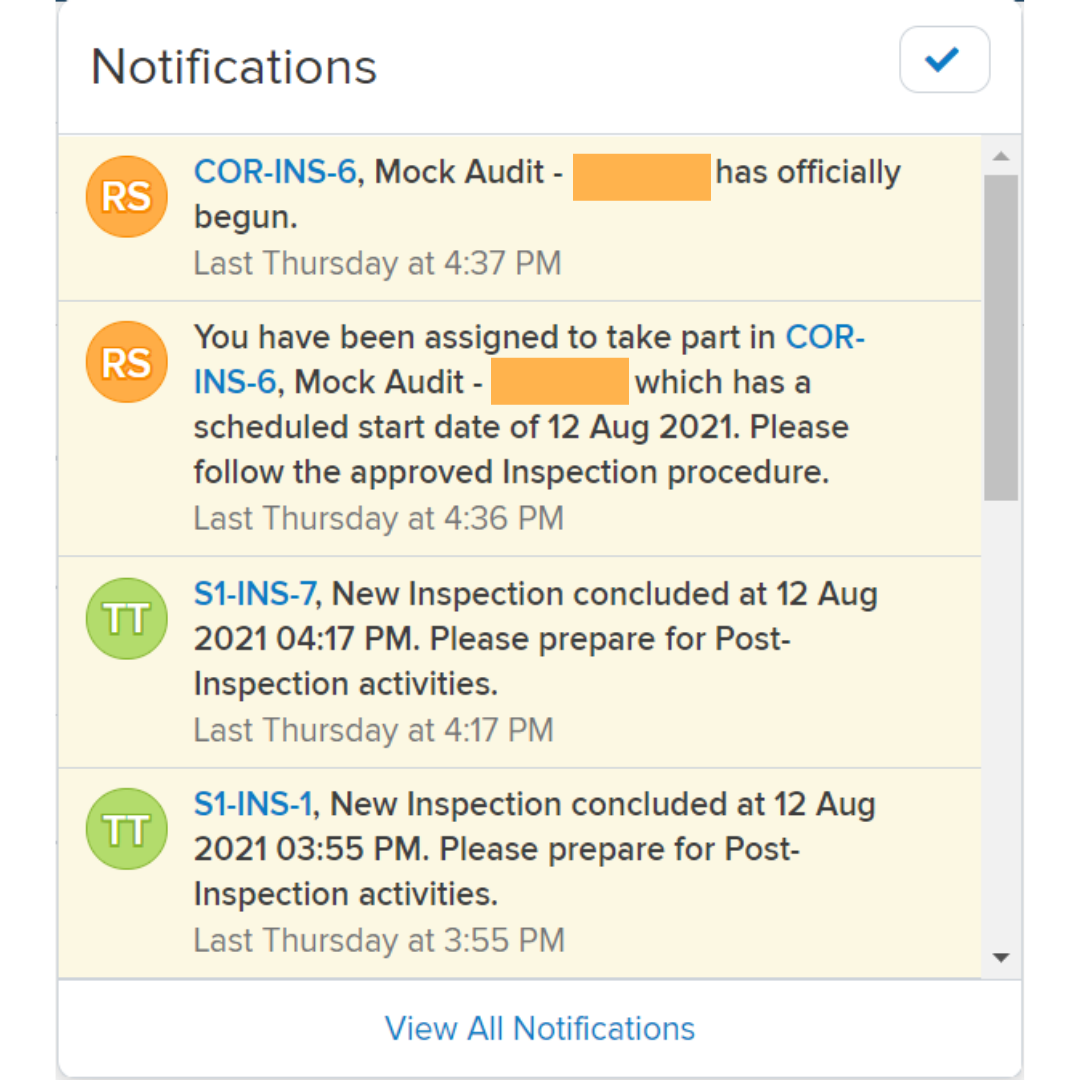Image resolution: width=1080 pixels, height=1080 pixels.
Task: Open the COR-INS-6 link in first notification
Action: tap(273, 171)
